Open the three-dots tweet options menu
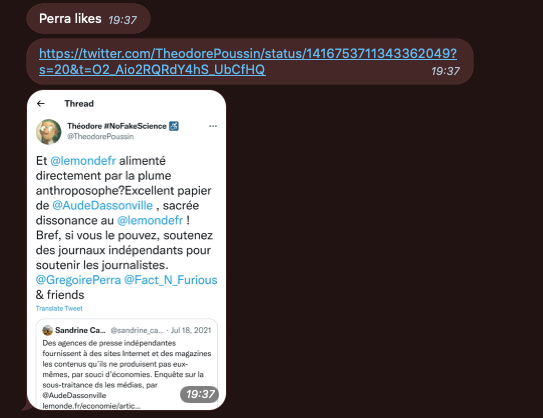543x418 pixels. point(213,126)
